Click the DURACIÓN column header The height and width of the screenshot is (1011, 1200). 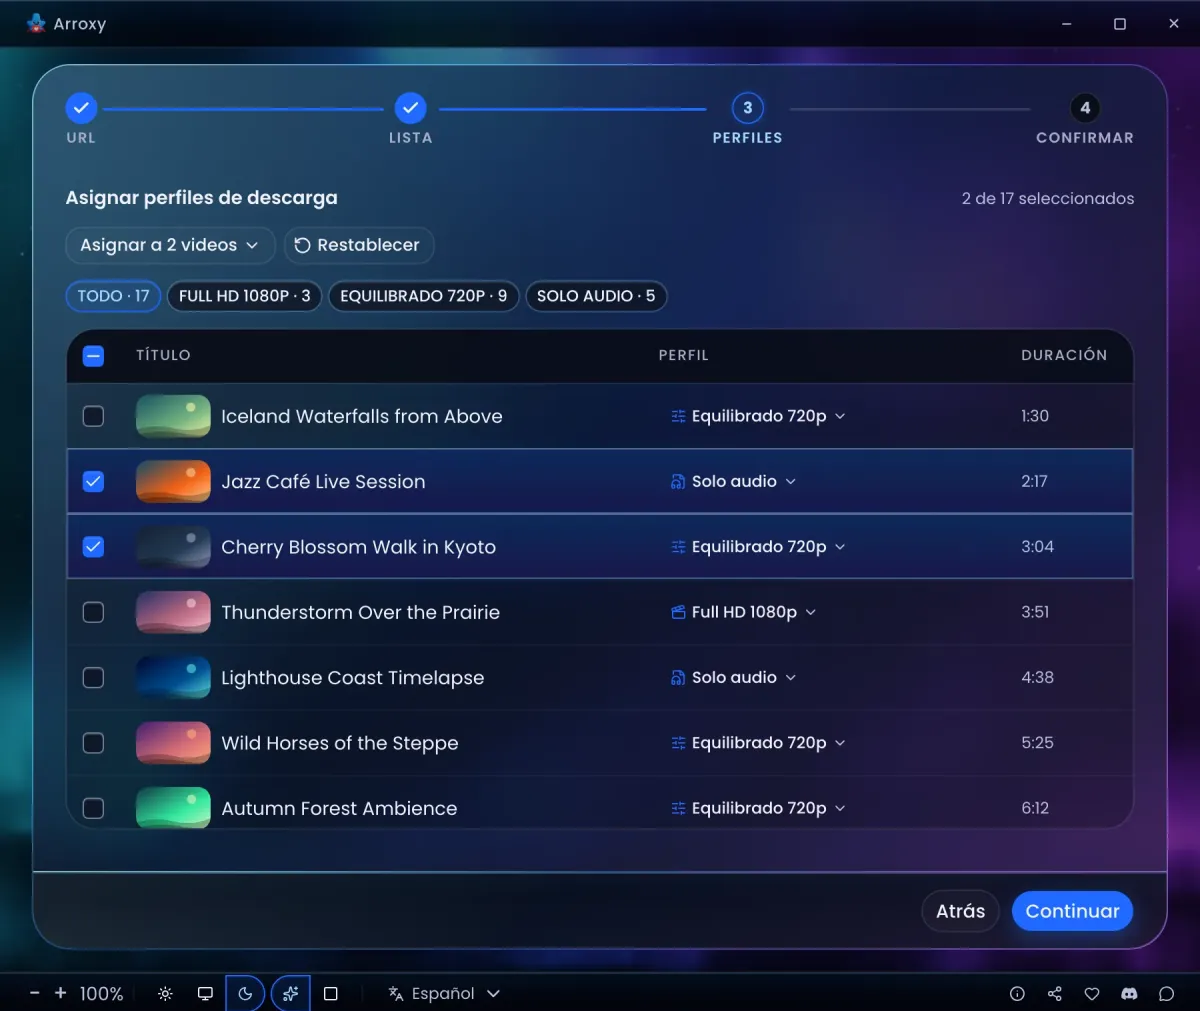(x=1064, y=355)
